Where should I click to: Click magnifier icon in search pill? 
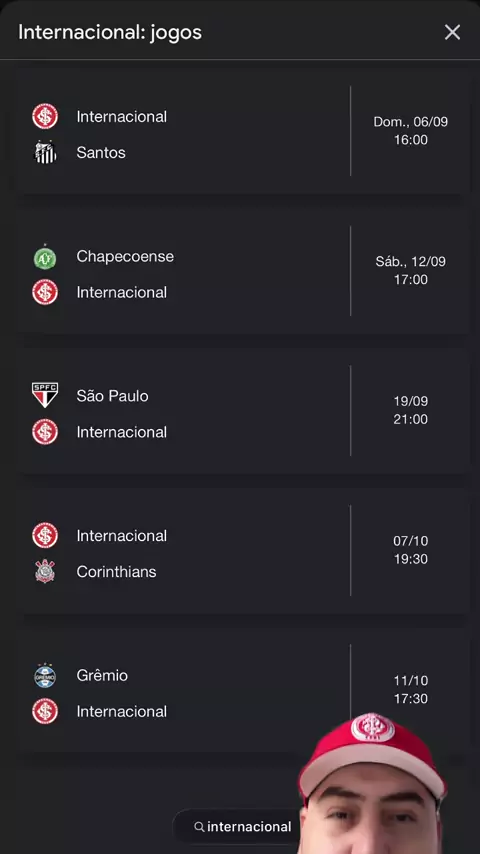click(199, 827)
